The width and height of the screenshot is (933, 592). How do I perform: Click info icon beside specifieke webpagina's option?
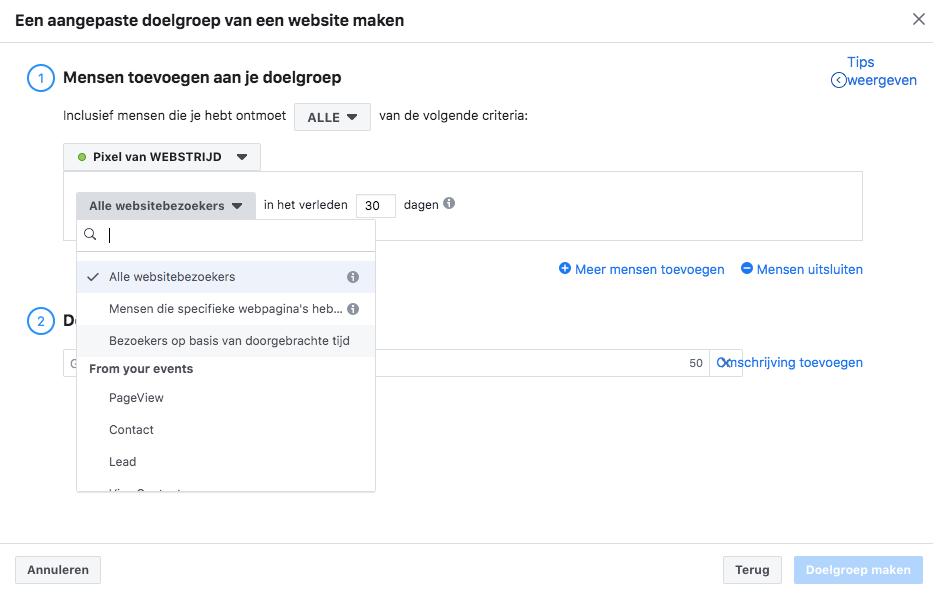click(x=353, y=309)
